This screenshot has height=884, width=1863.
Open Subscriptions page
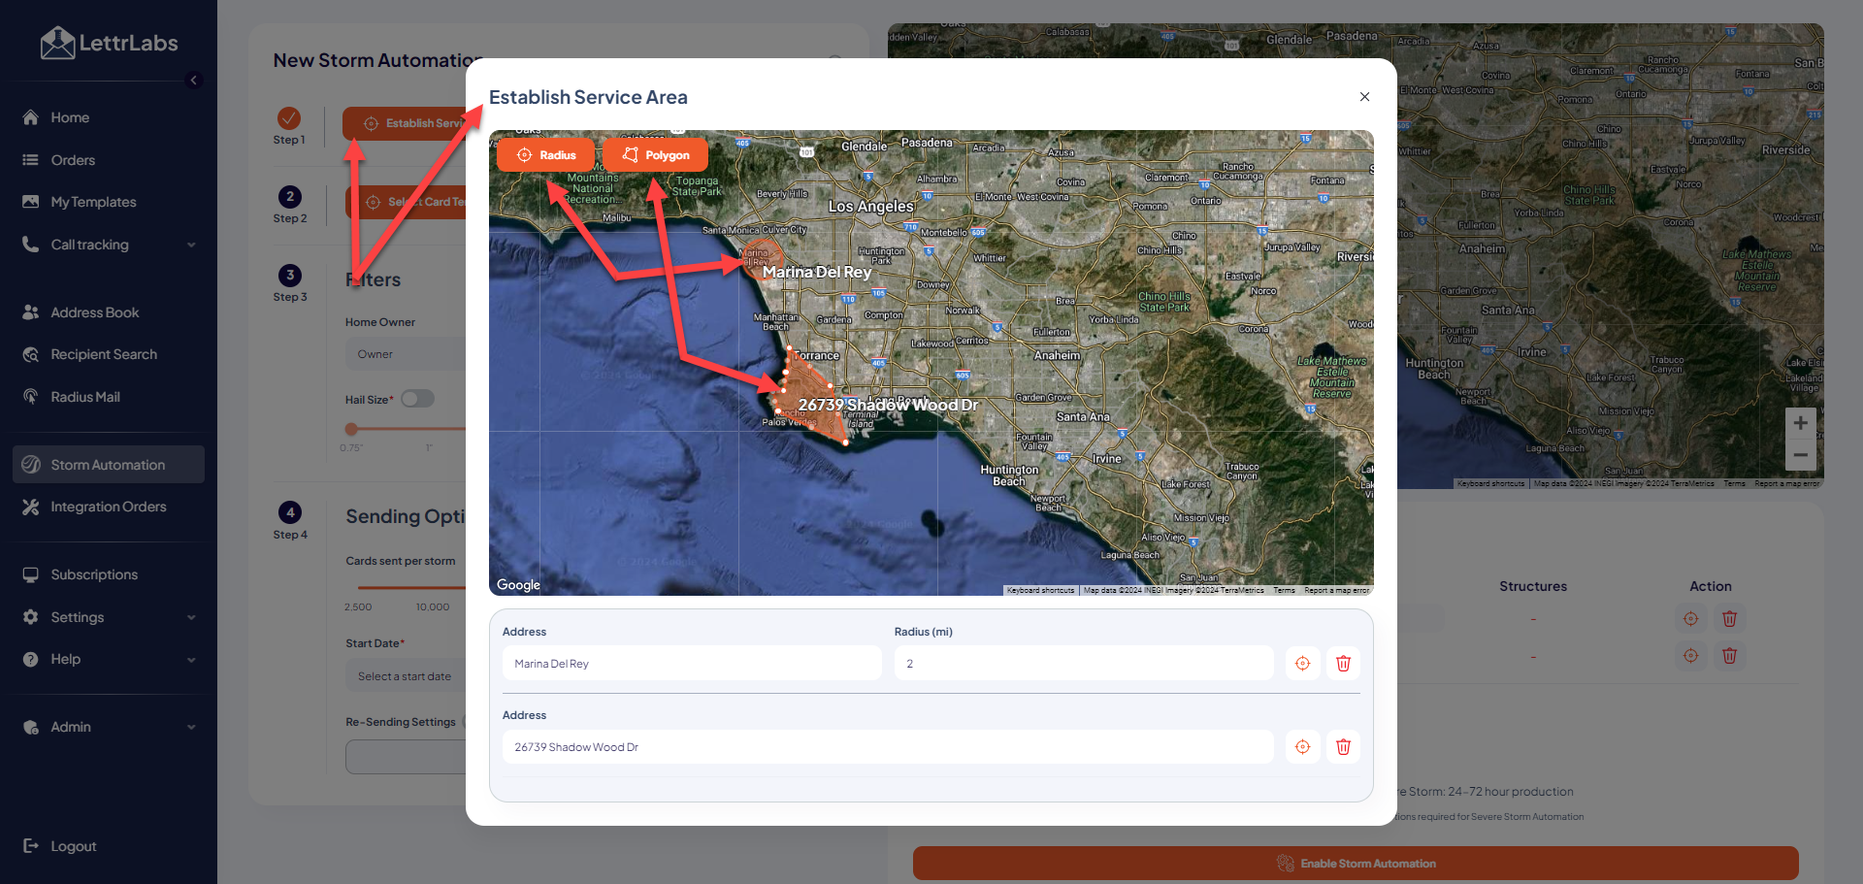94,575
